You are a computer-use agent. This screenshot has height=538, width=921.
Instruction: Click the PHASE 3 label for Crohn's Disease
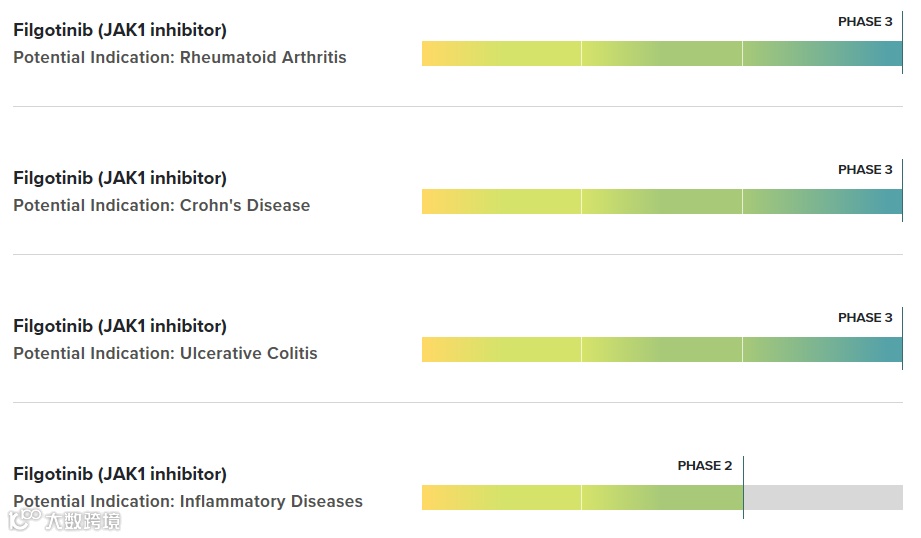(865, 170)
